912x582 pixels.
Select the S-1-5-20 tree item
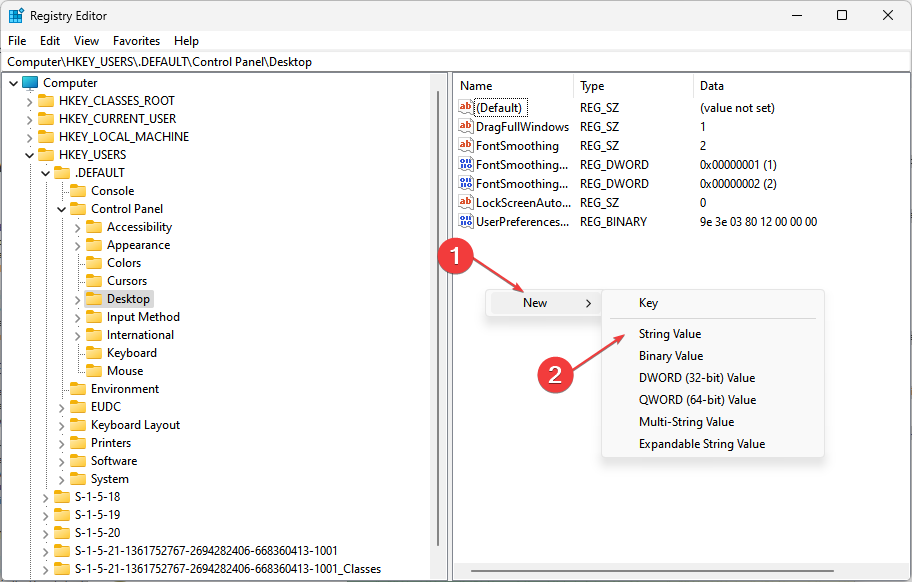[x=97, y=534]
